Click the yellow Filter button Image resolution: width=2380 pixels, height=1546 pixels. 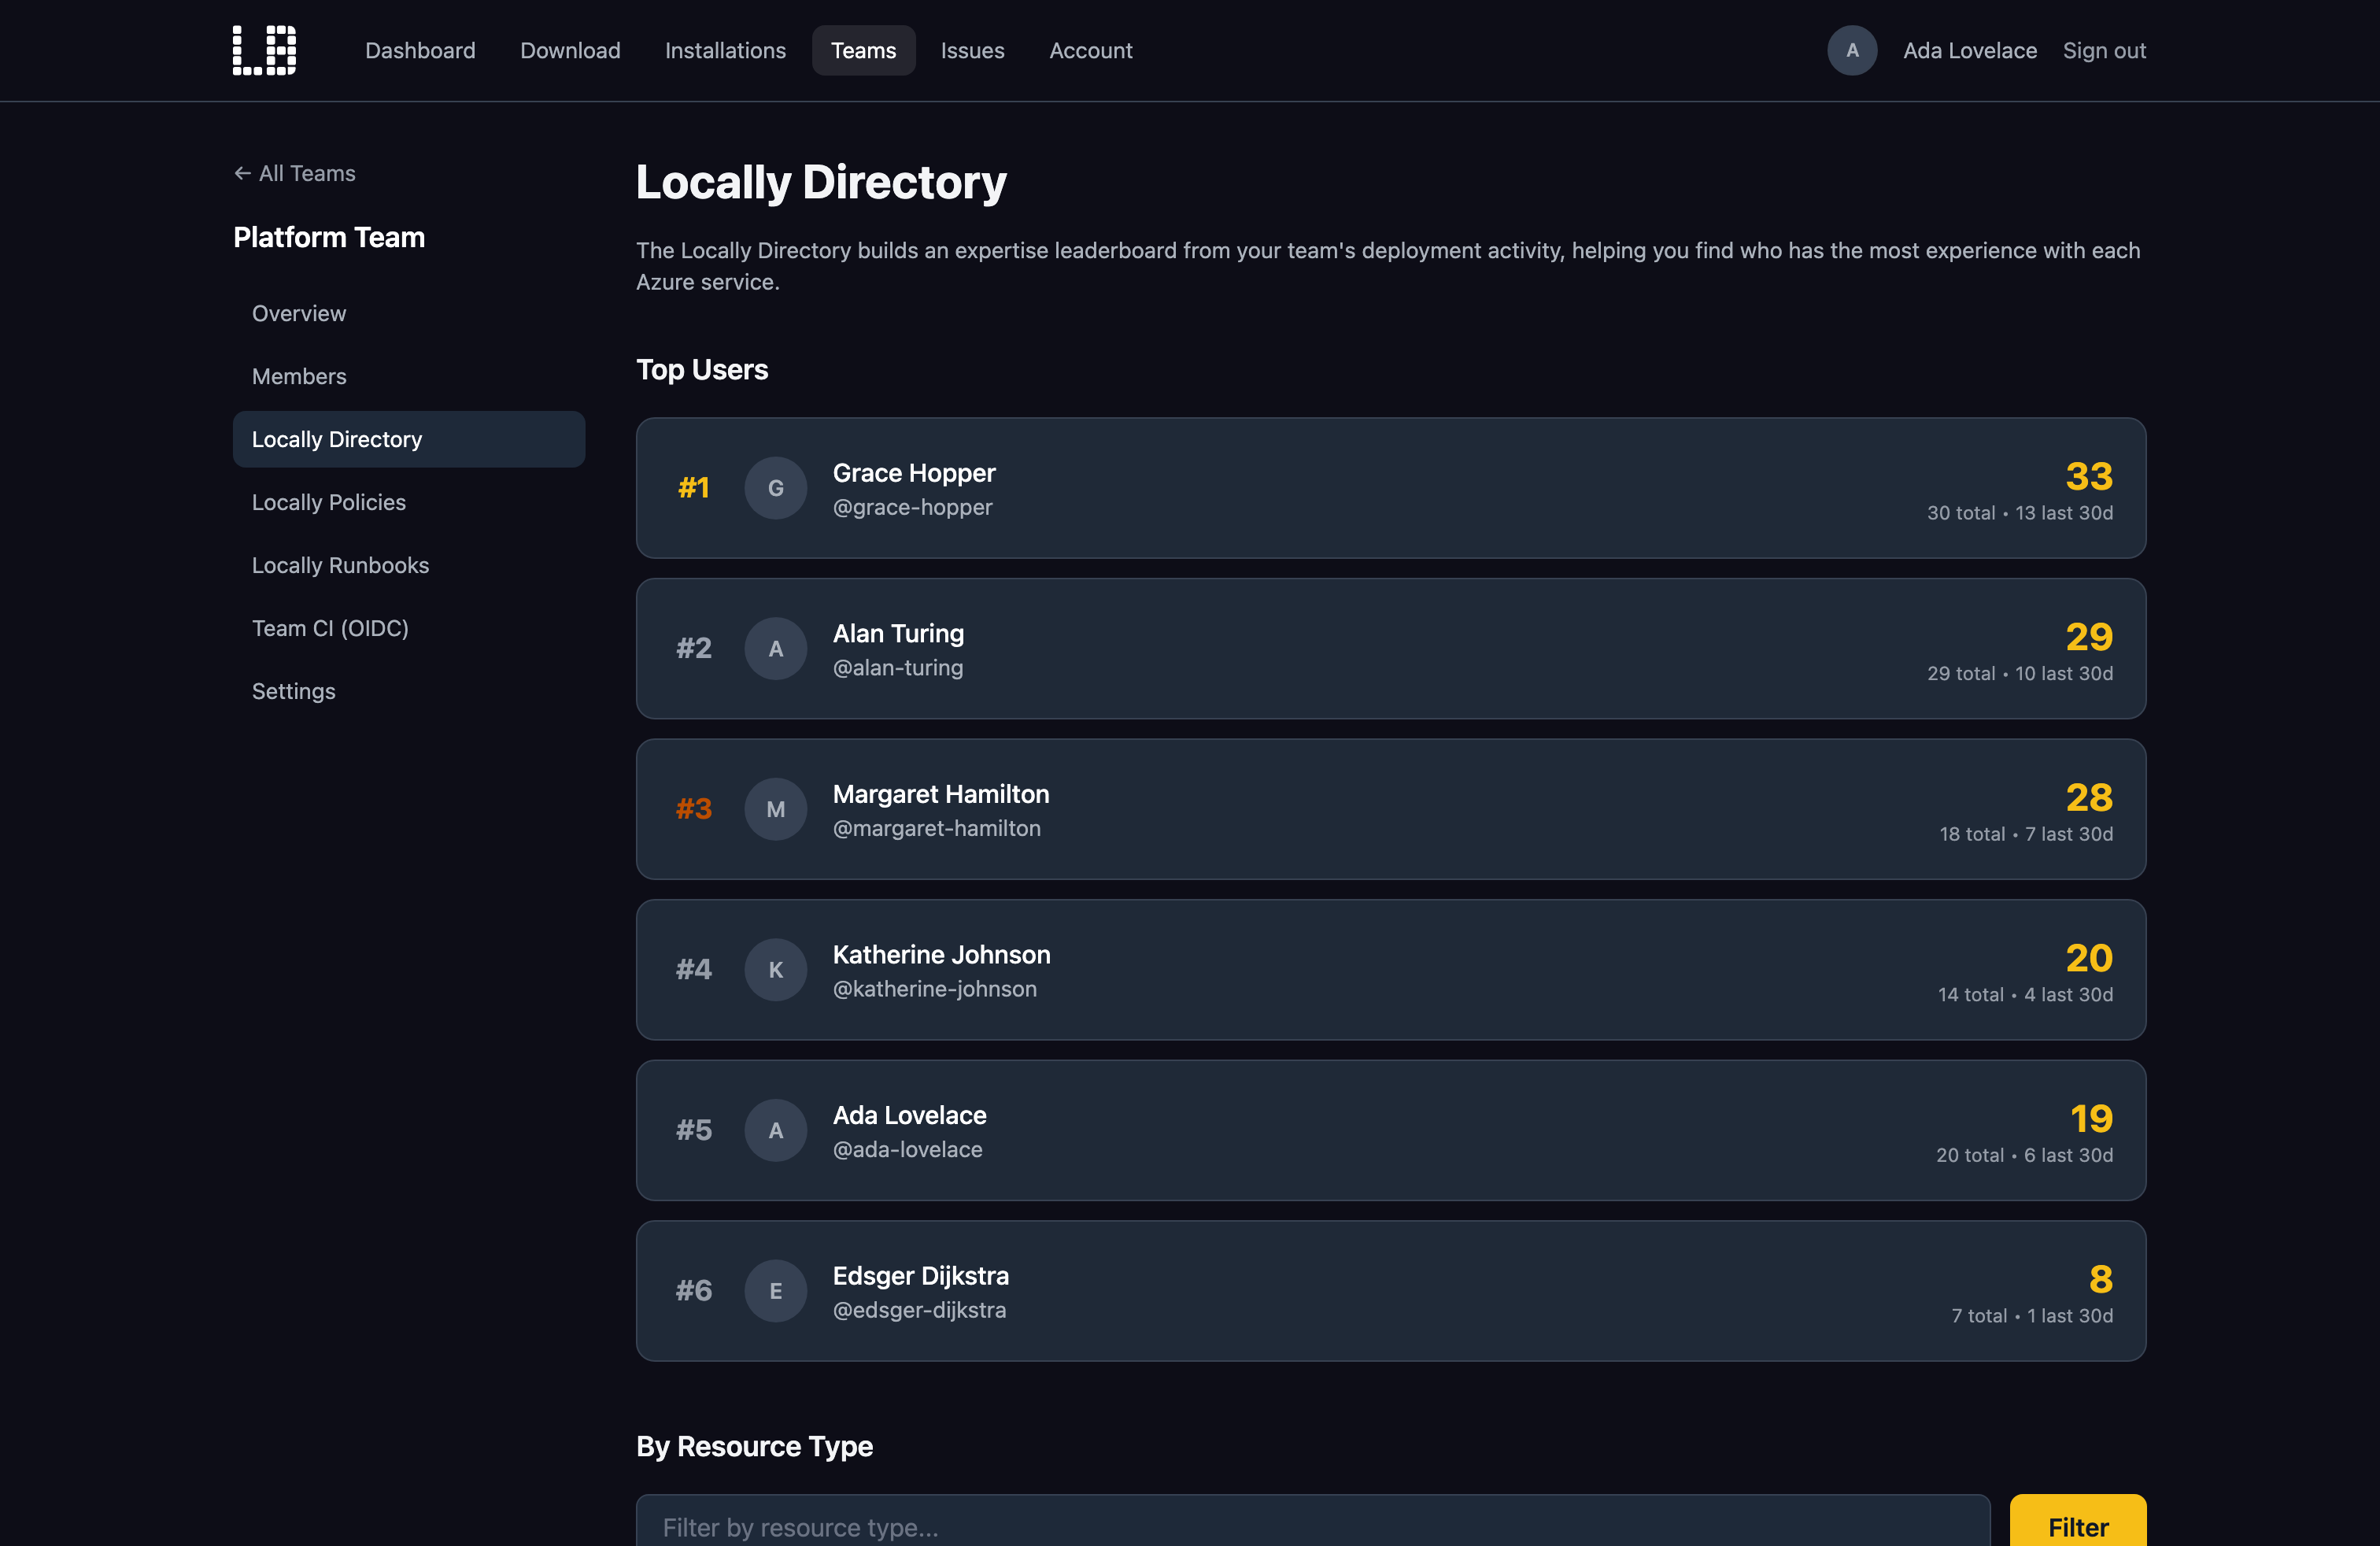(2078, 1520)
